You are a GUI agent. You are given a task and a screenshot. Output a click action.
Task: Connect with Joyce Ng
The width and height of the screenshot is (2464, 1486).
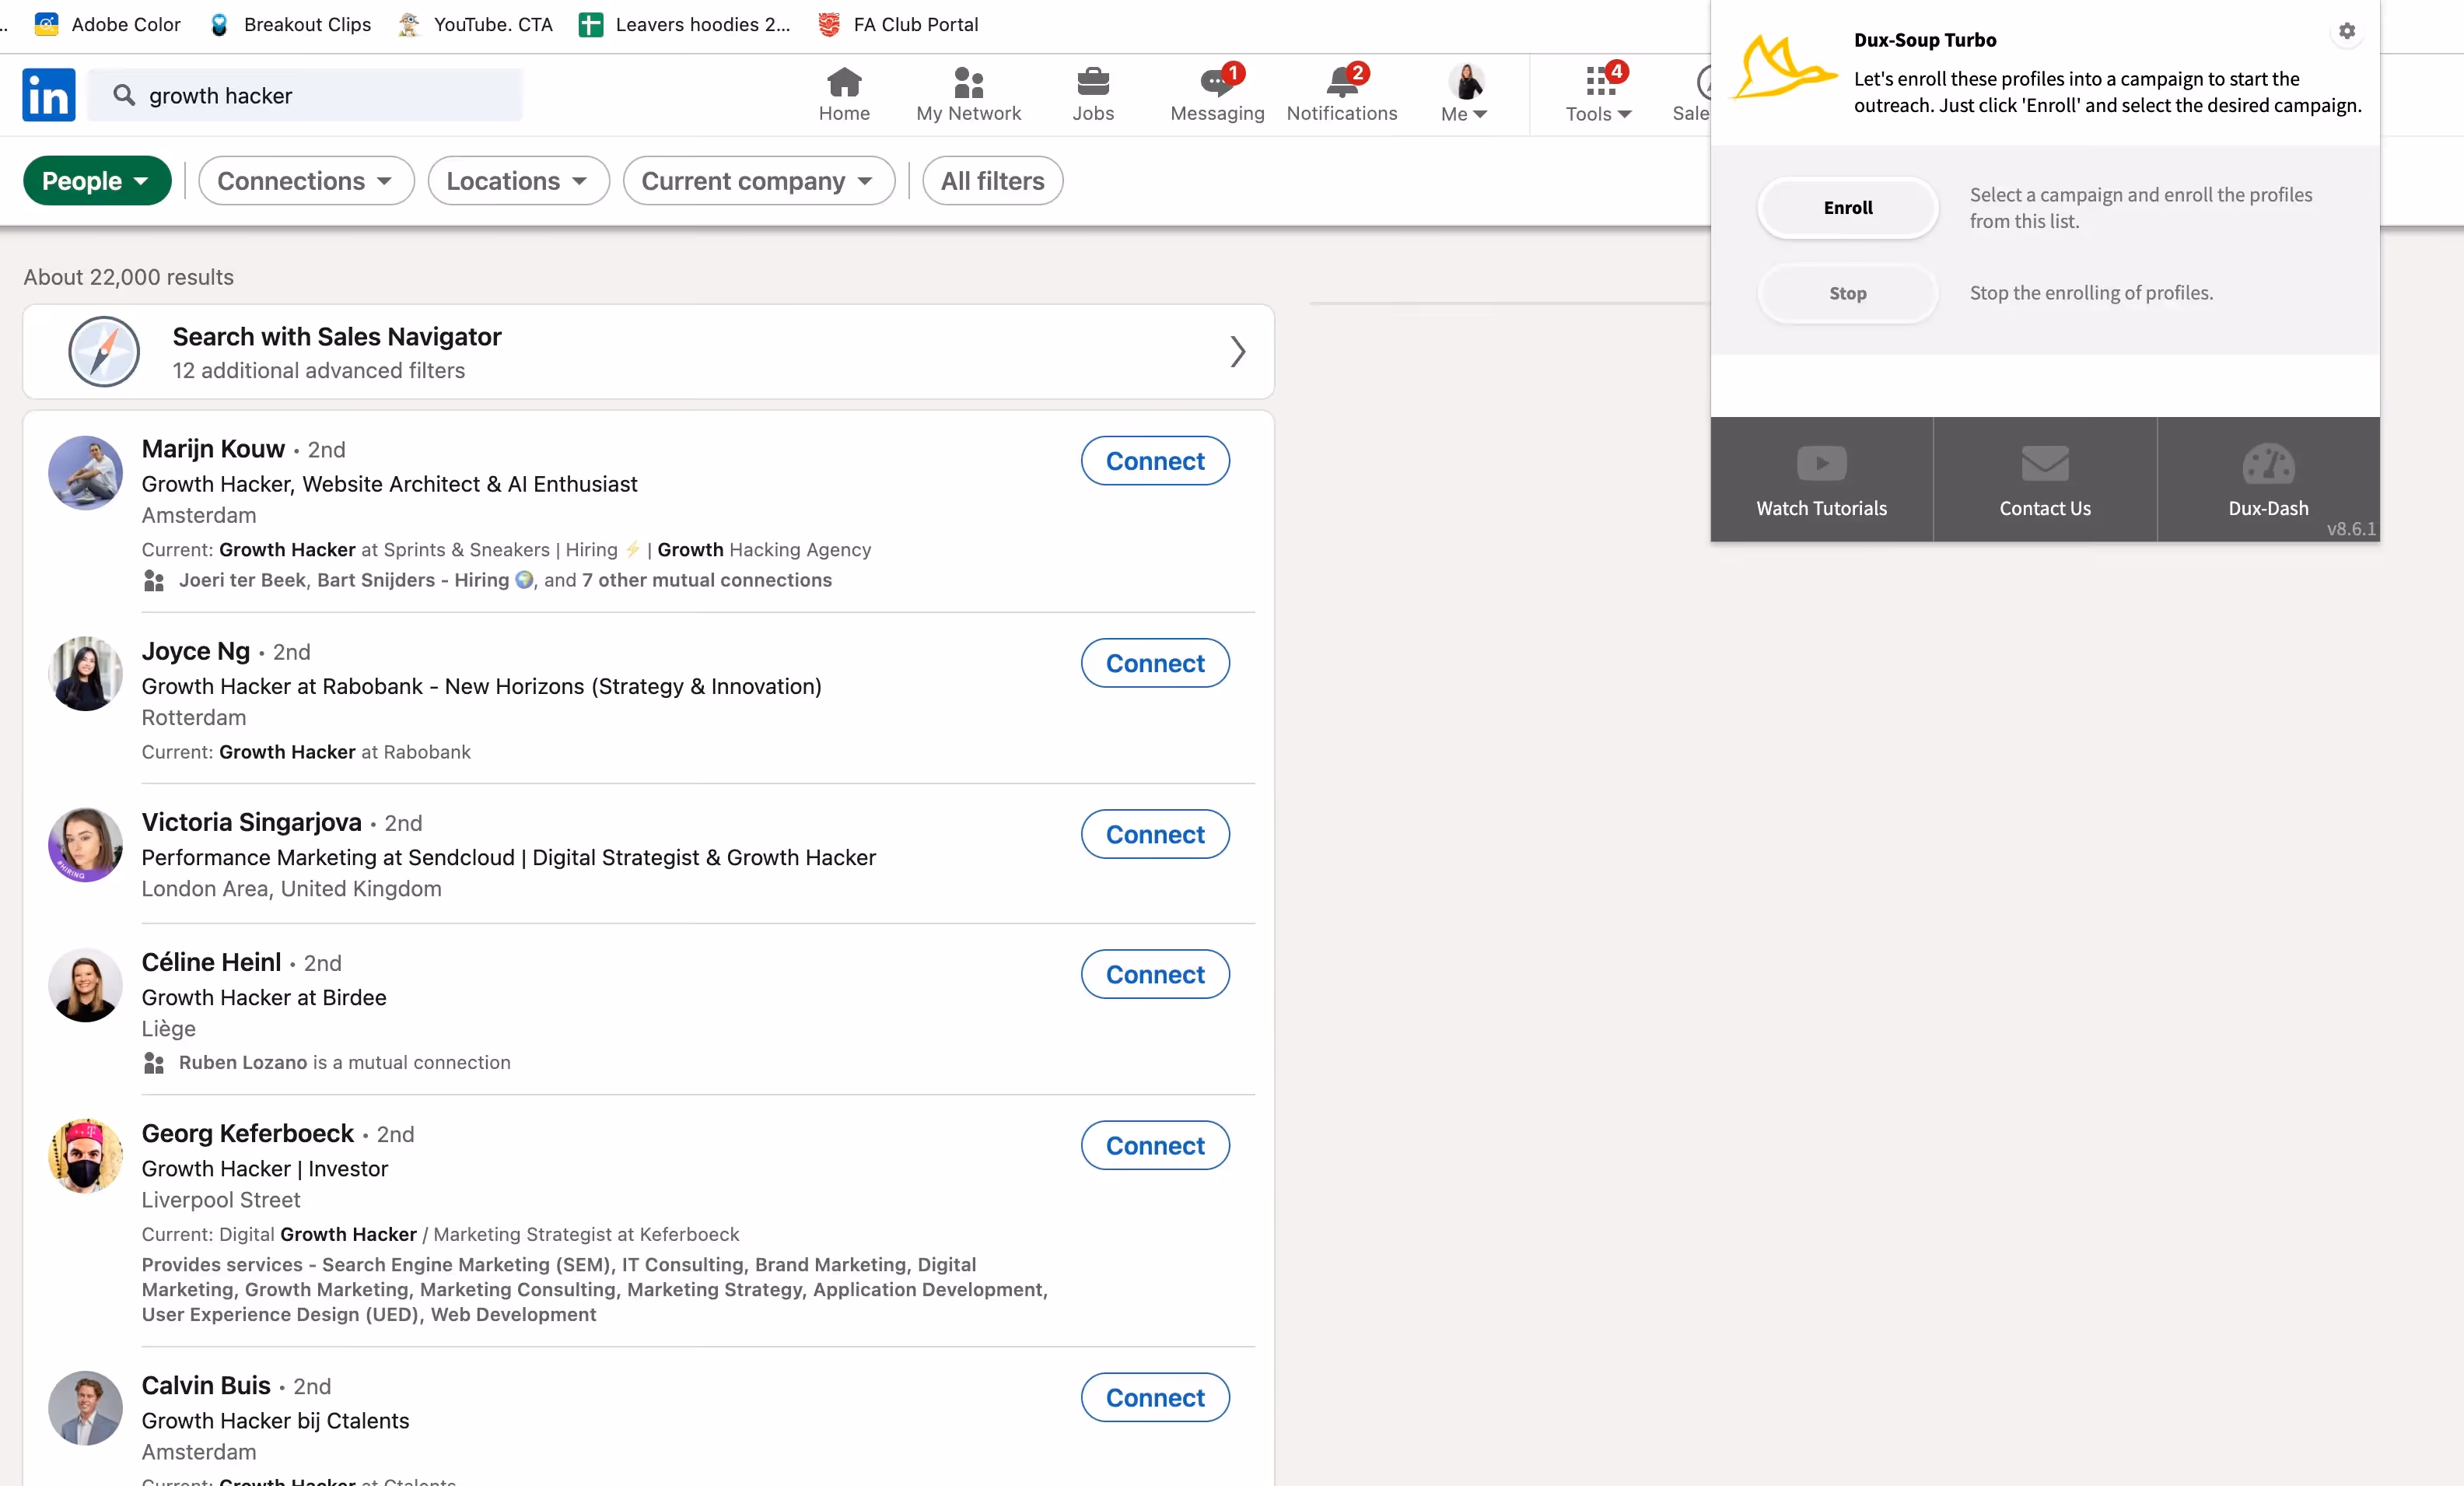pyautogui.click(x=1154, y=663)
